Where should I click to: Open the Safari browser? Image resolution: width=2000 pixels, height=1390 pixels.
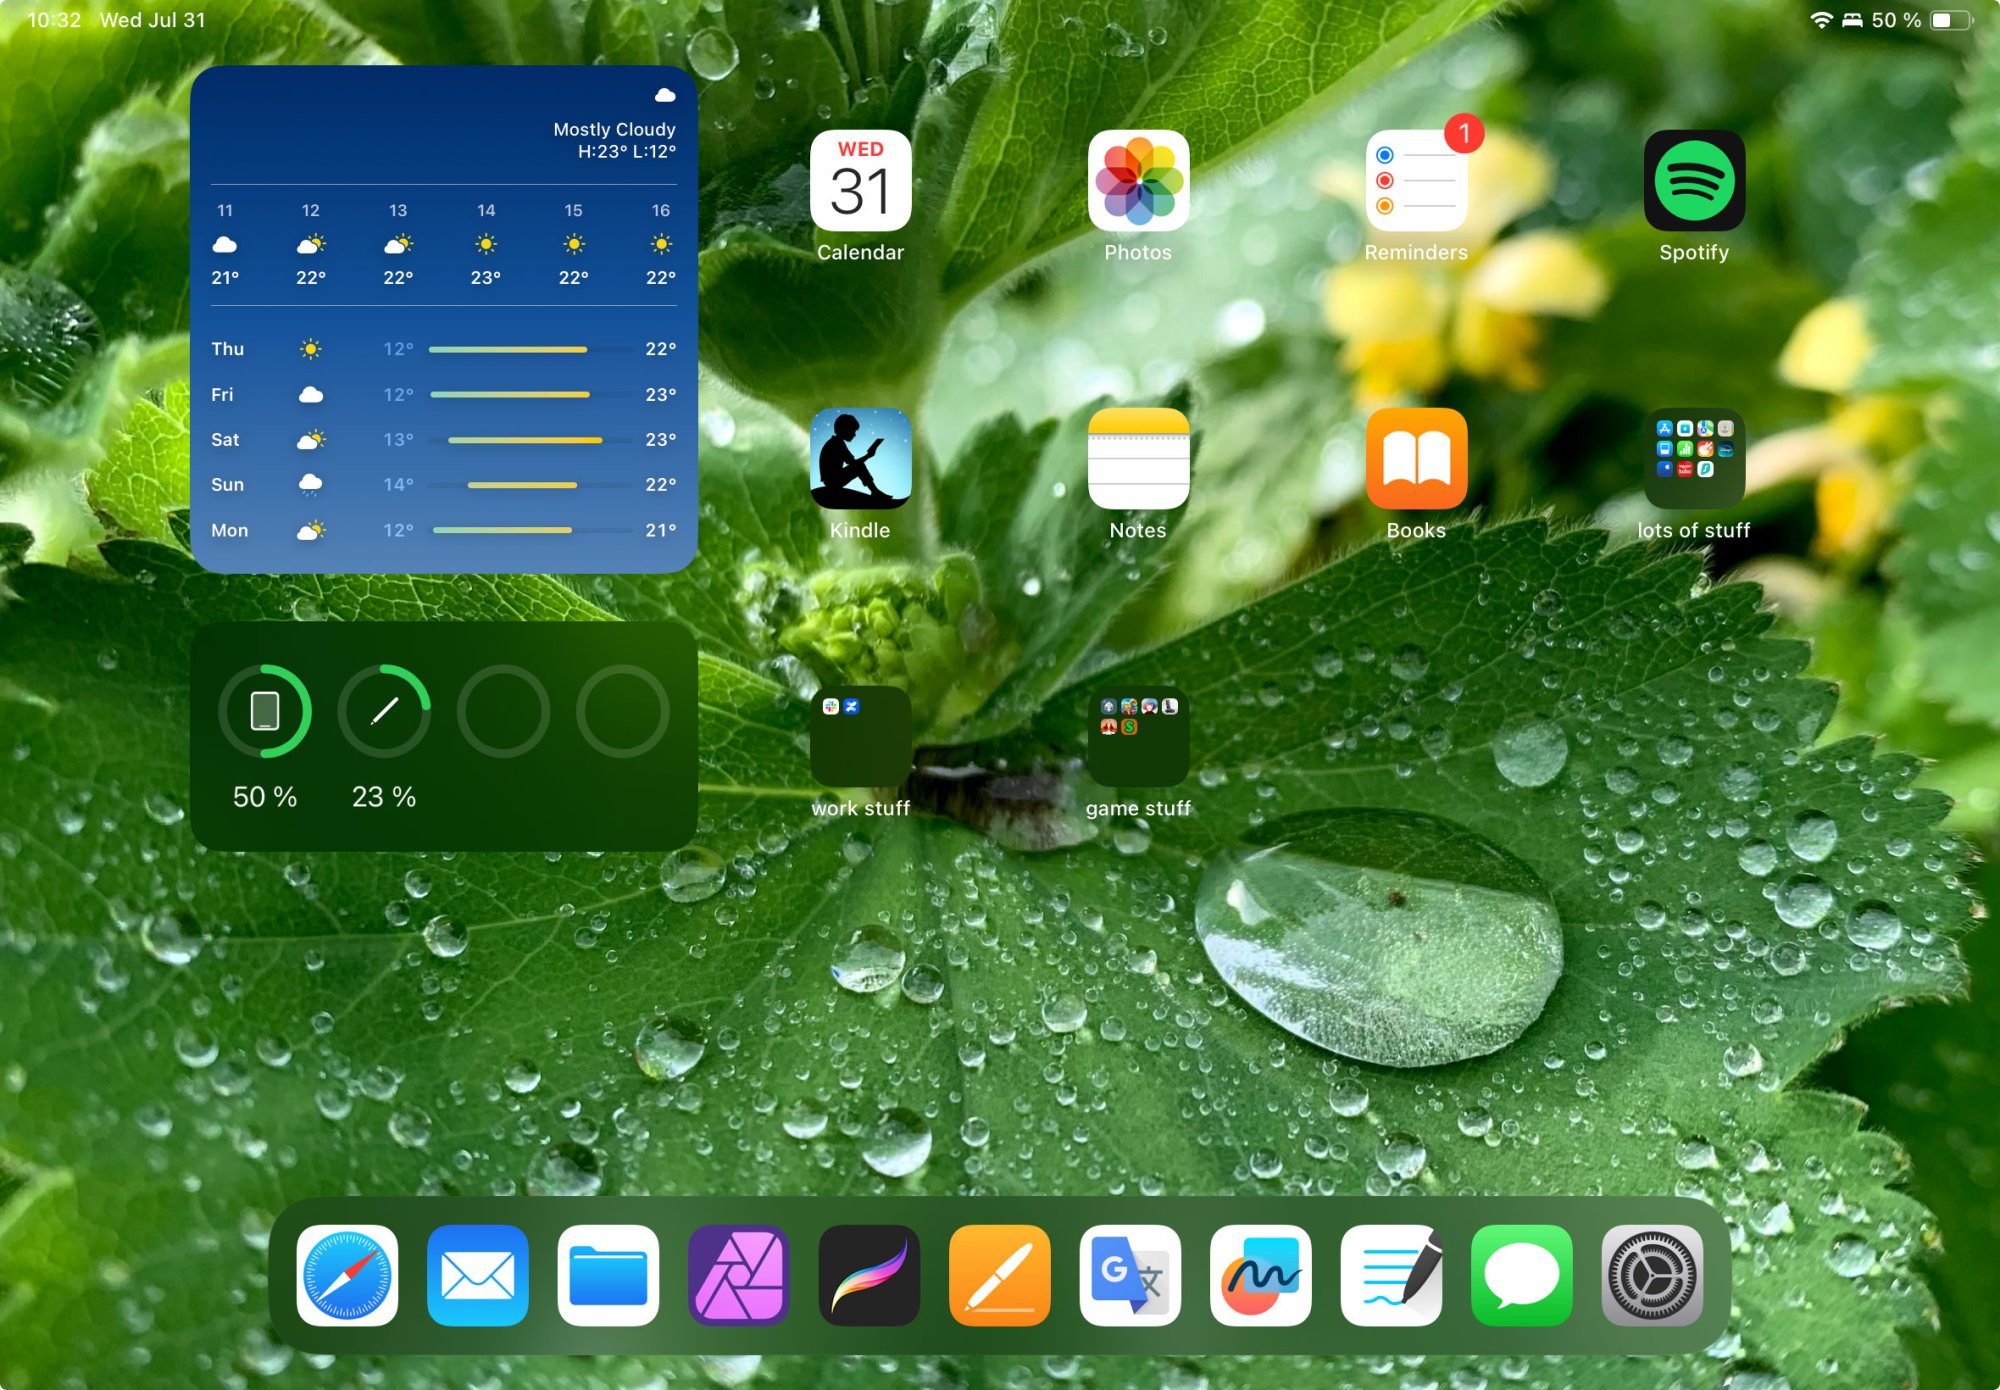(347, 1275)
